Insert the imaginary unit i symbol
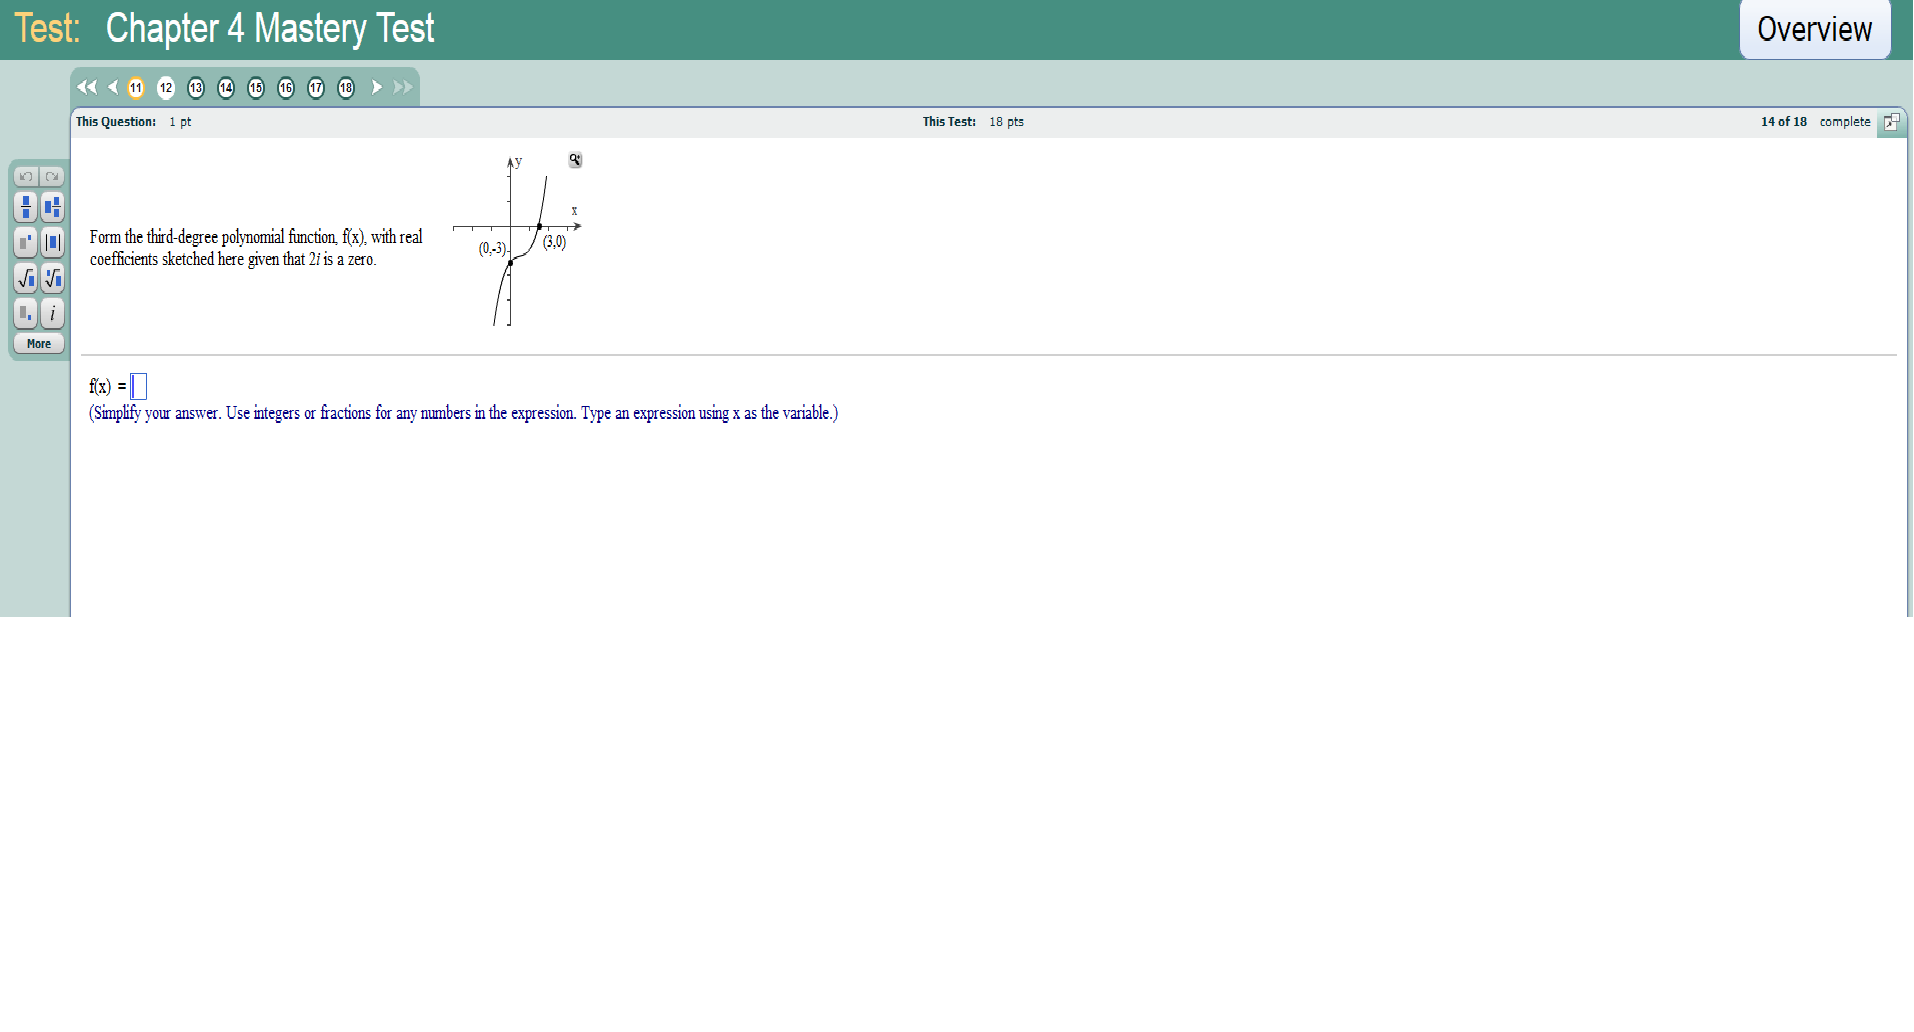Image resolution: width=1914 pixels, height=1032 pixels. pyautogui.click(x=52, y=313)
